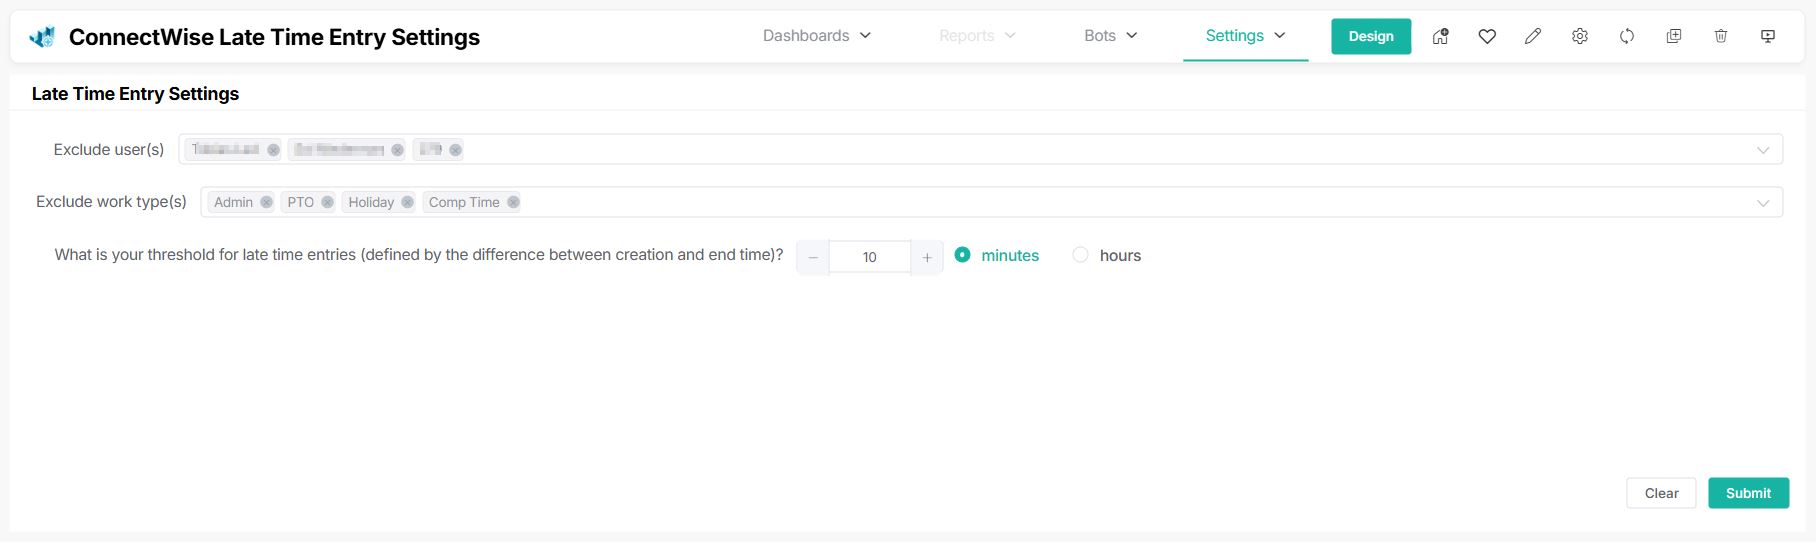This screenshot has height=542, width=1816.
Task: Favorite this page with heart icon
Action: tap(1487, 36)
